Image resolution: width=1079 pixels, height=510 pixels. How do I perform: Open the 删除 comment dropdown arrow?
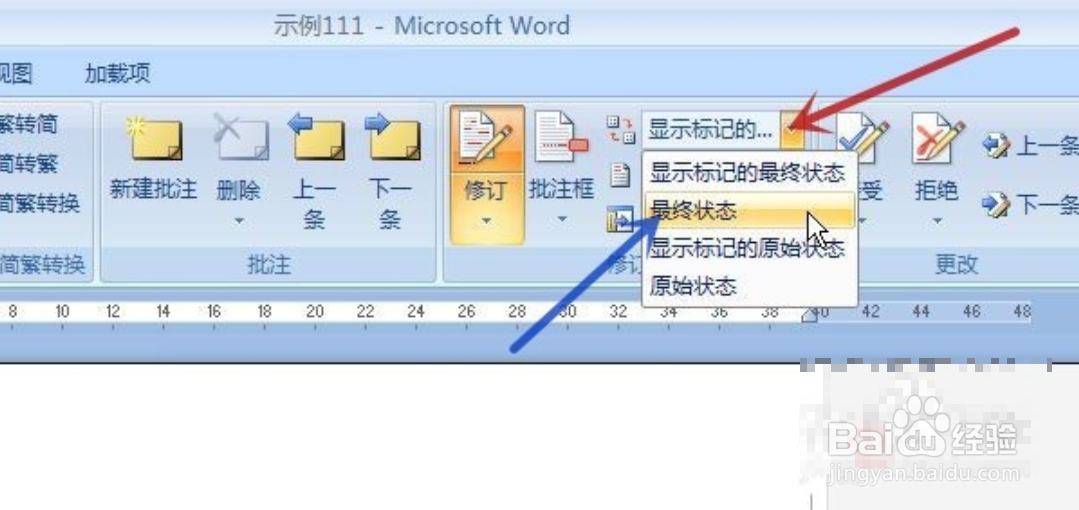coord(239,221)
